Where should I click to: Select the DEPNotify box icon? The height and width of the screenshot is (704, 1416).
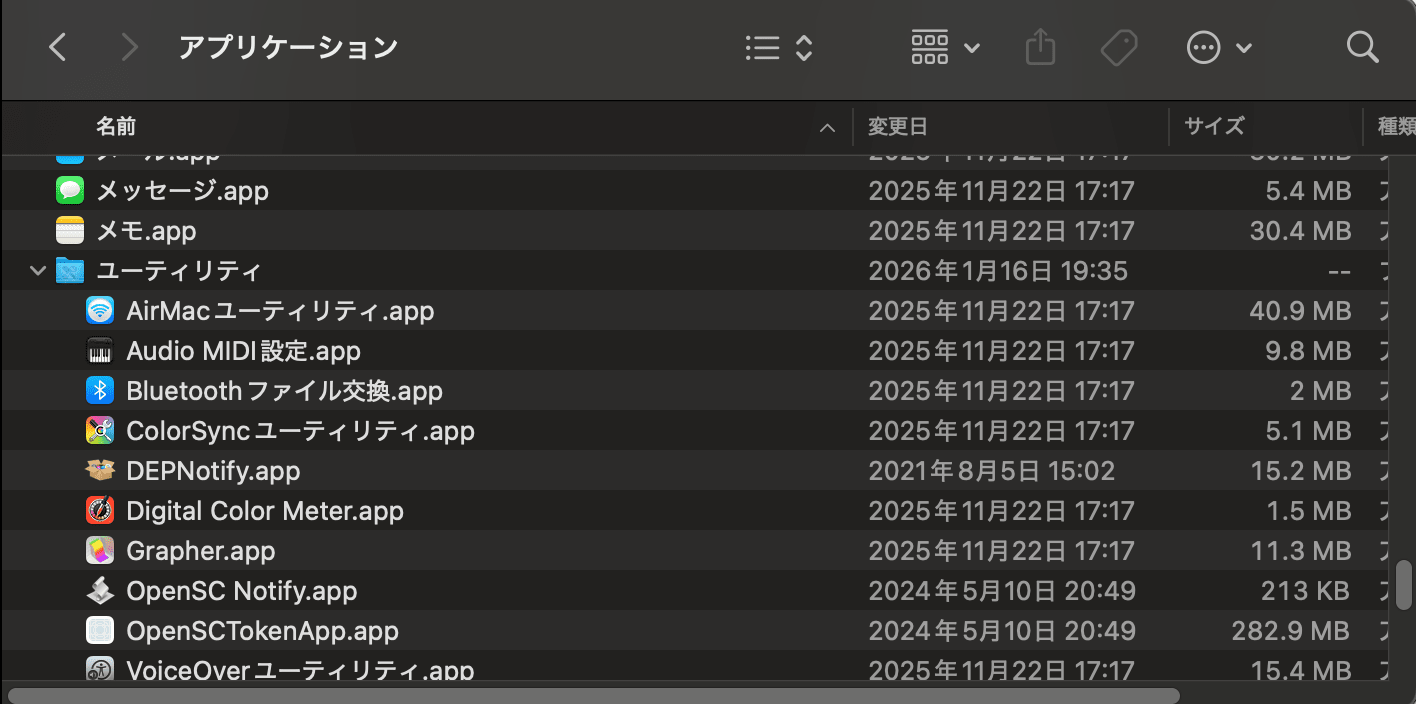click(100, 470)
